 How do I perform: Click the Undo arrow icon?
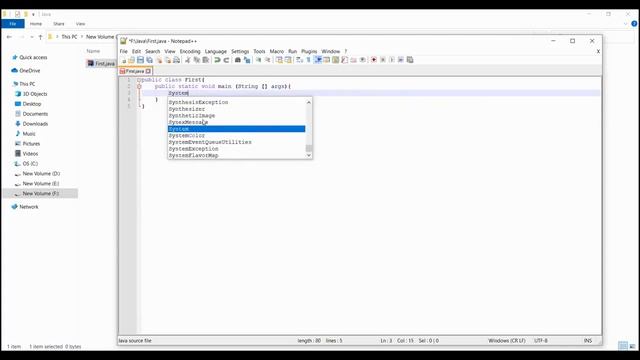tap(217, 60)
